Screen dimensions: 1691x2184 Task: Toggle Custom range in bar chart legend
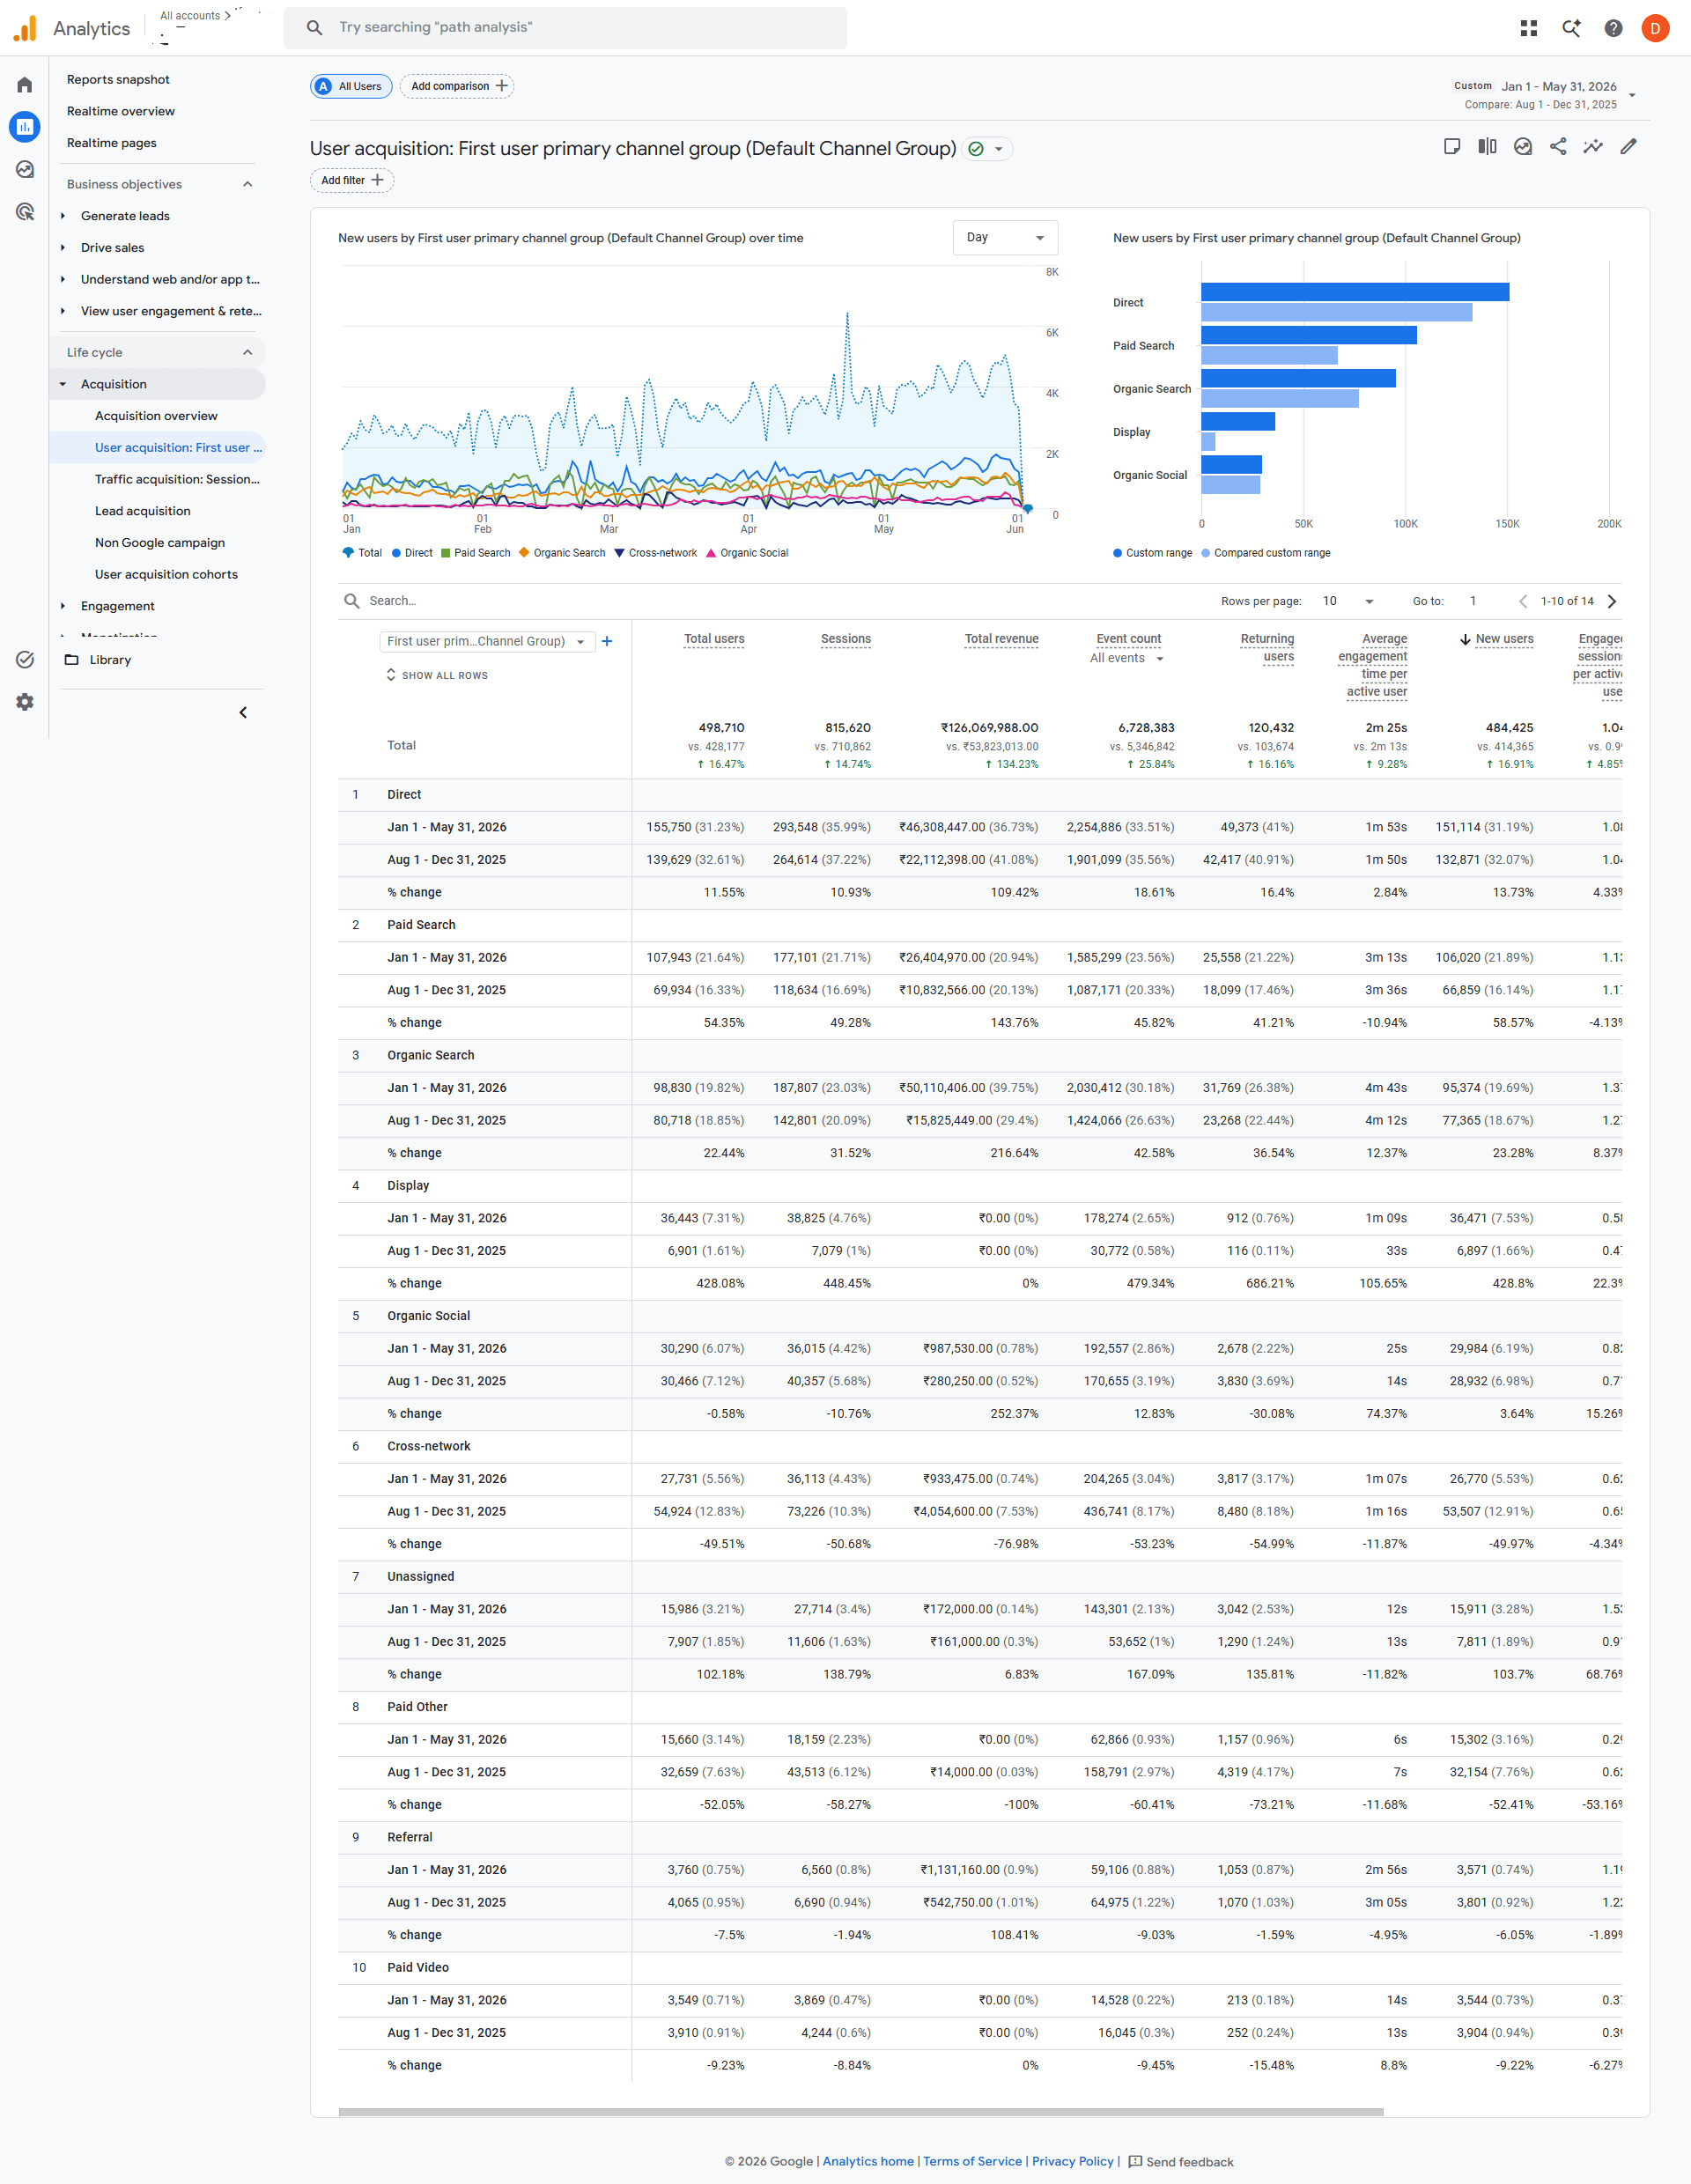(x=1153, y=553)
